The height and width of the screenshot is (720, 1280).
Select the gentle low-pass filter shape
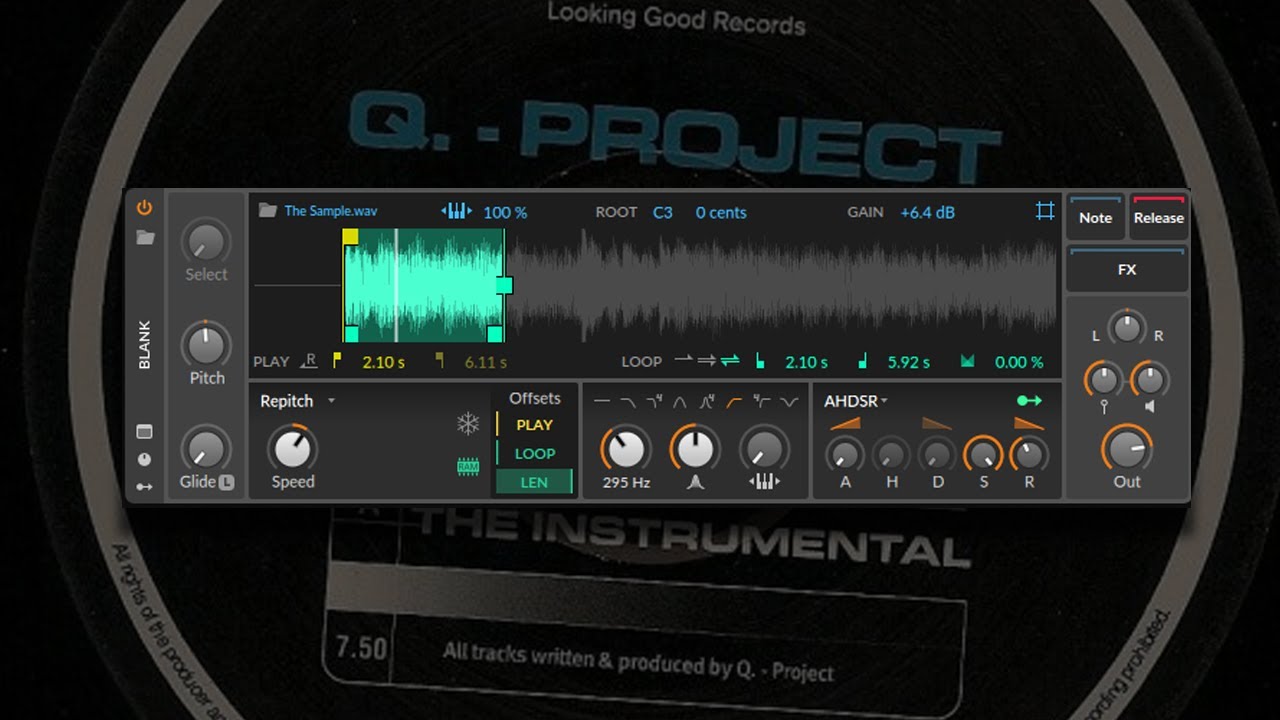point(628,402)
